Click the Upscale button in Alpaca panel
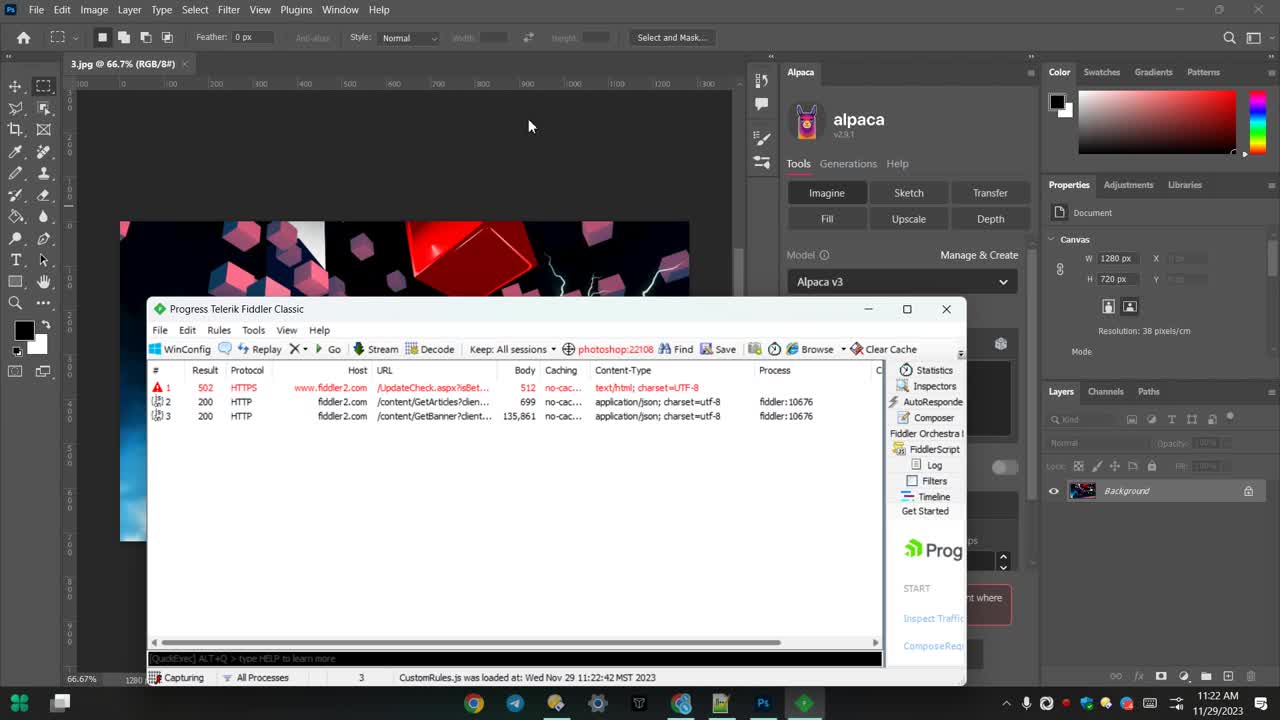The width and height of the screenshot is (1280, 720). point(908,218)
